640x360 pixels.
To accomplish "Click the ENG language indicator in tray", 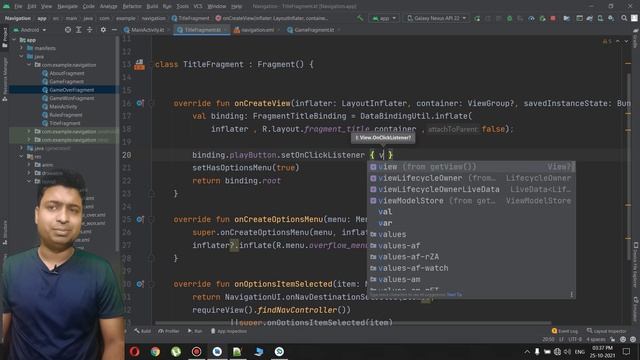I will (580, 351).
